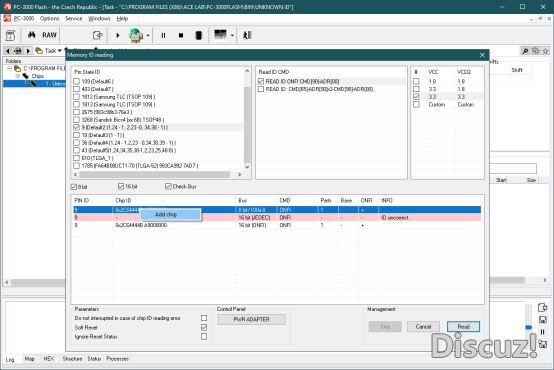The height and width of the screenshot is (370, 554).
Task: Click Pin State list horizontal scroll right arrow
Action: [240, 175]
